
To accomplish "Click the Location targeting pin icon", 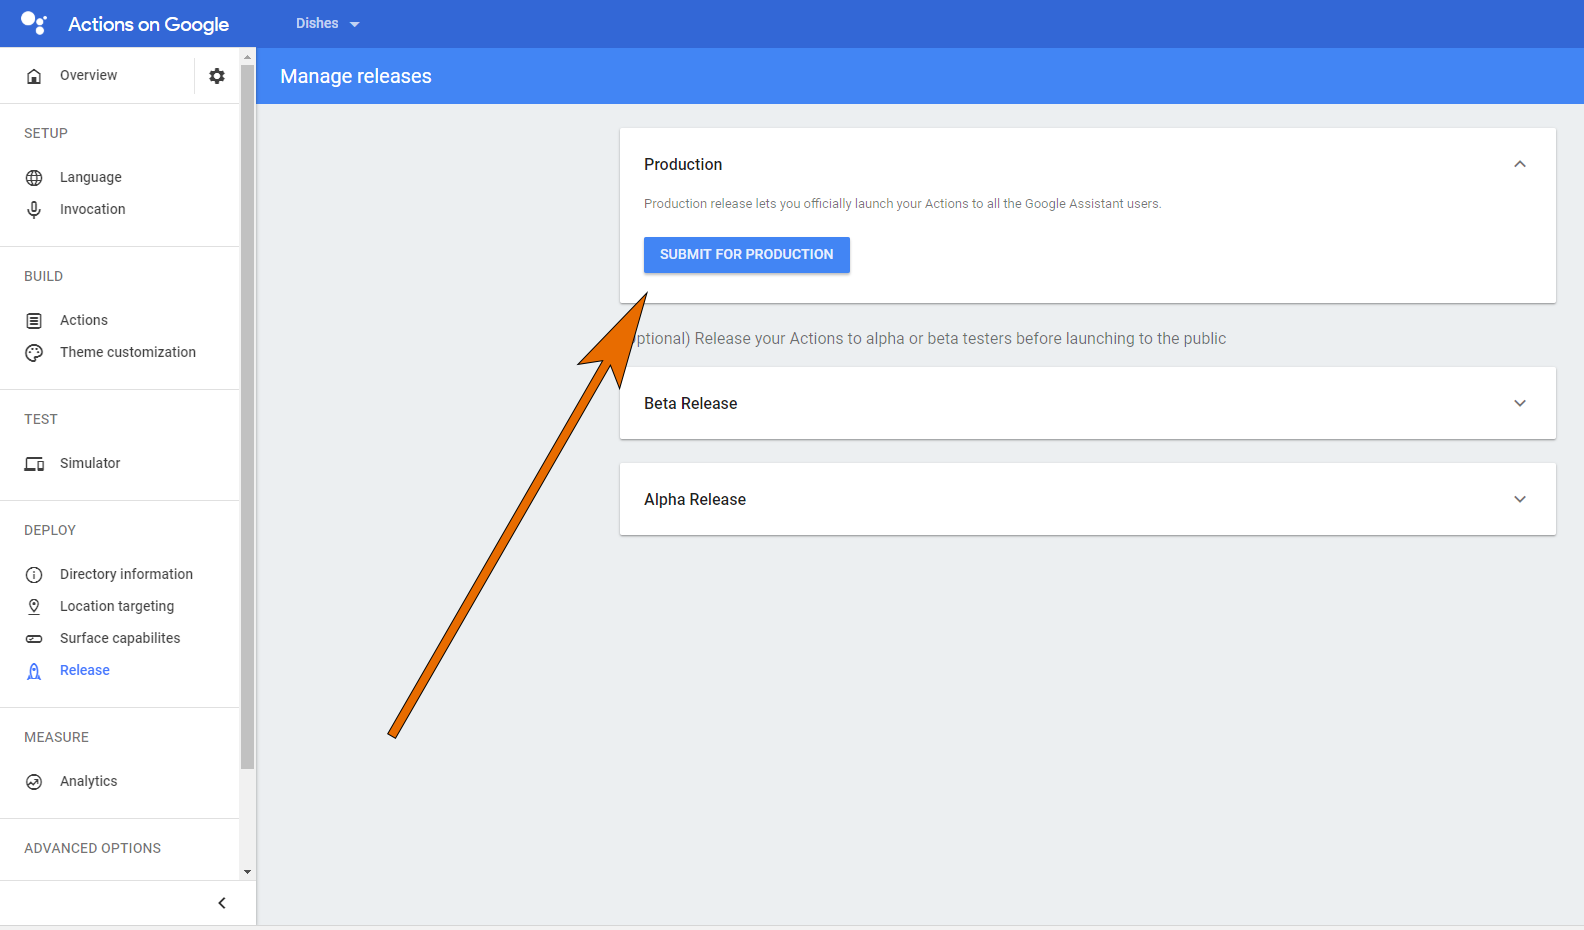I will click(34, 607).
